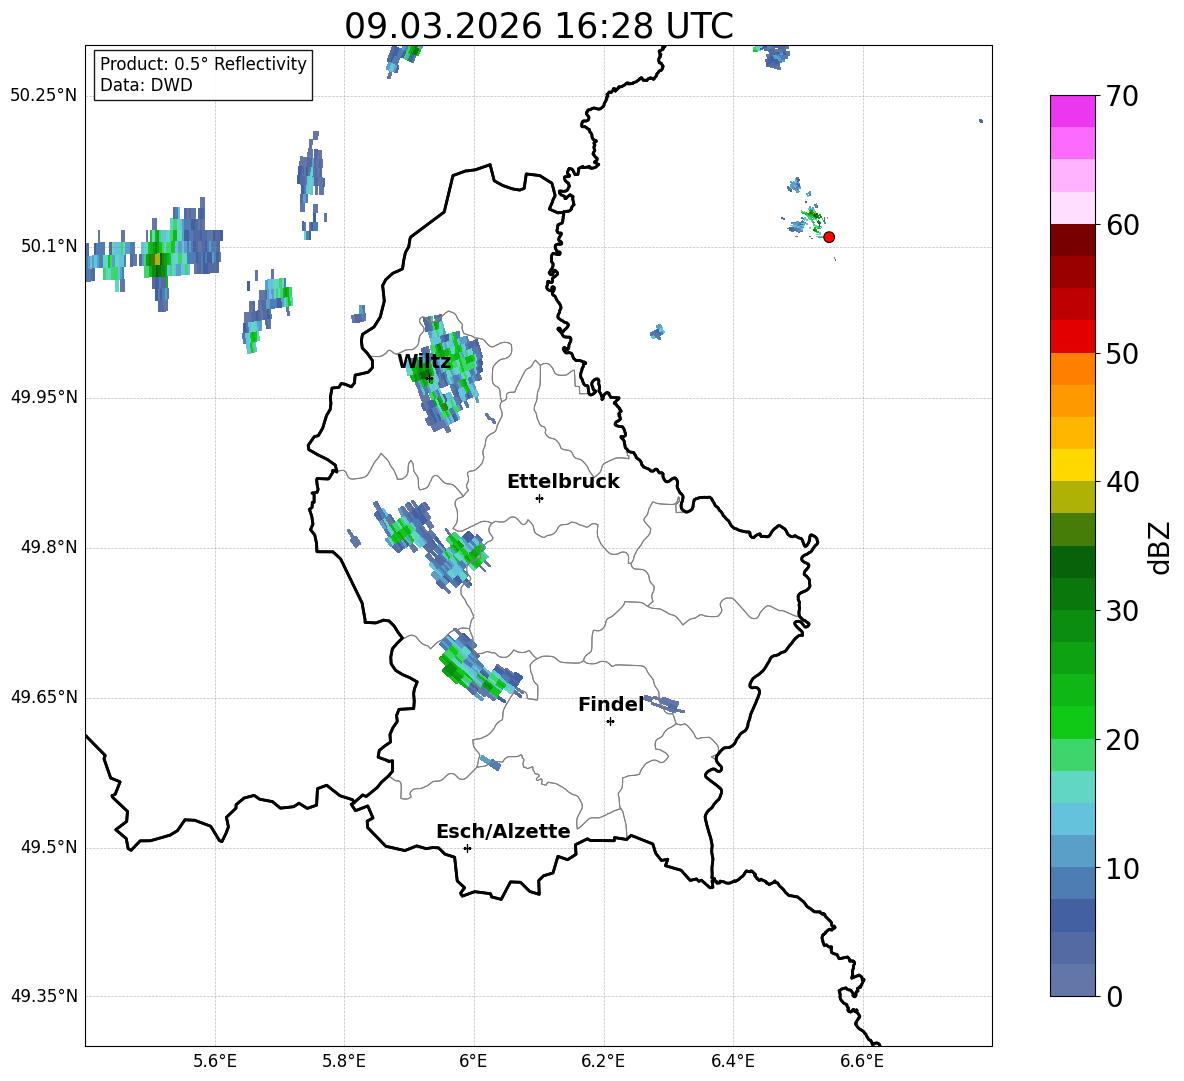
Task: Click the small echo east of Findel
Action: tap(664, 703)
